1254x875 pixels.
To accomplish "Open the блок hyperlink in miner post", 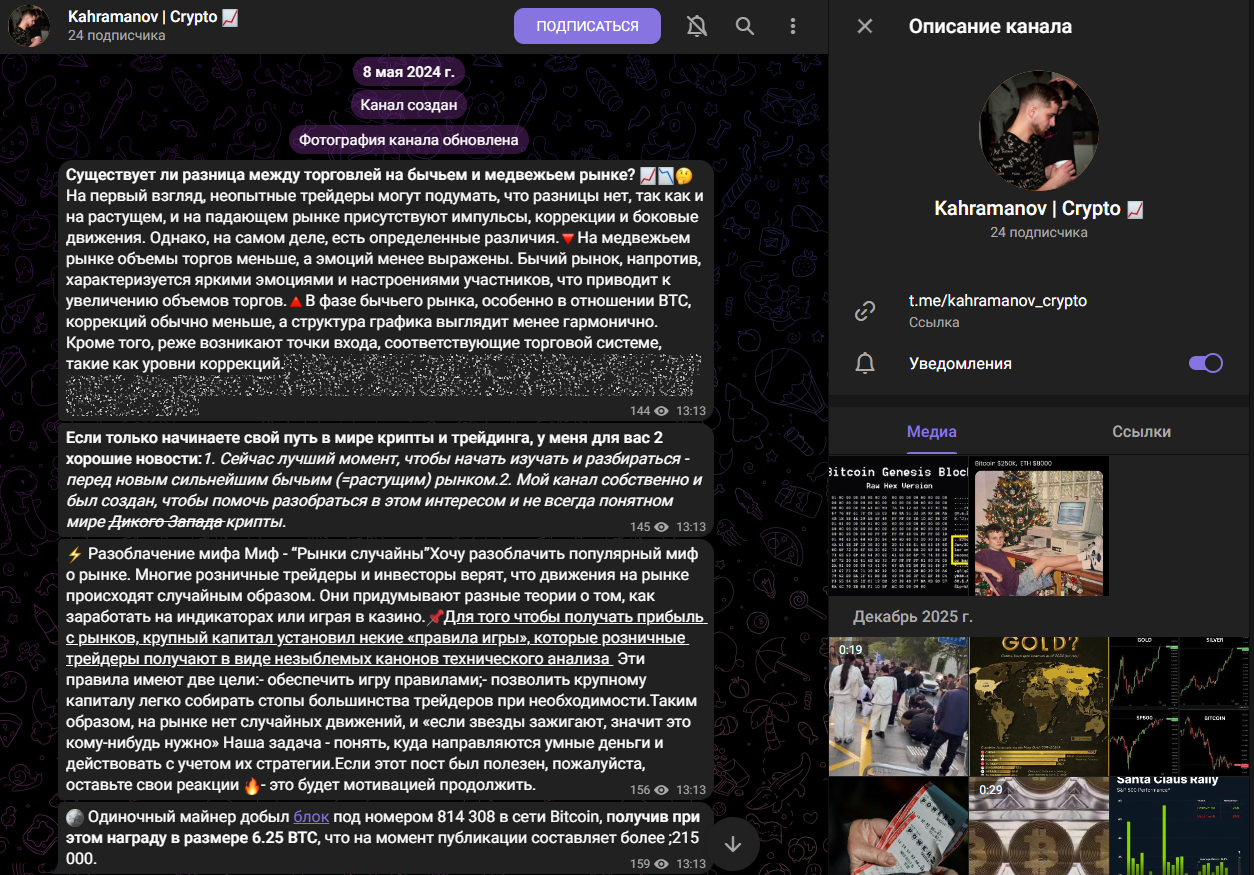I will click(x=311, y=816).
